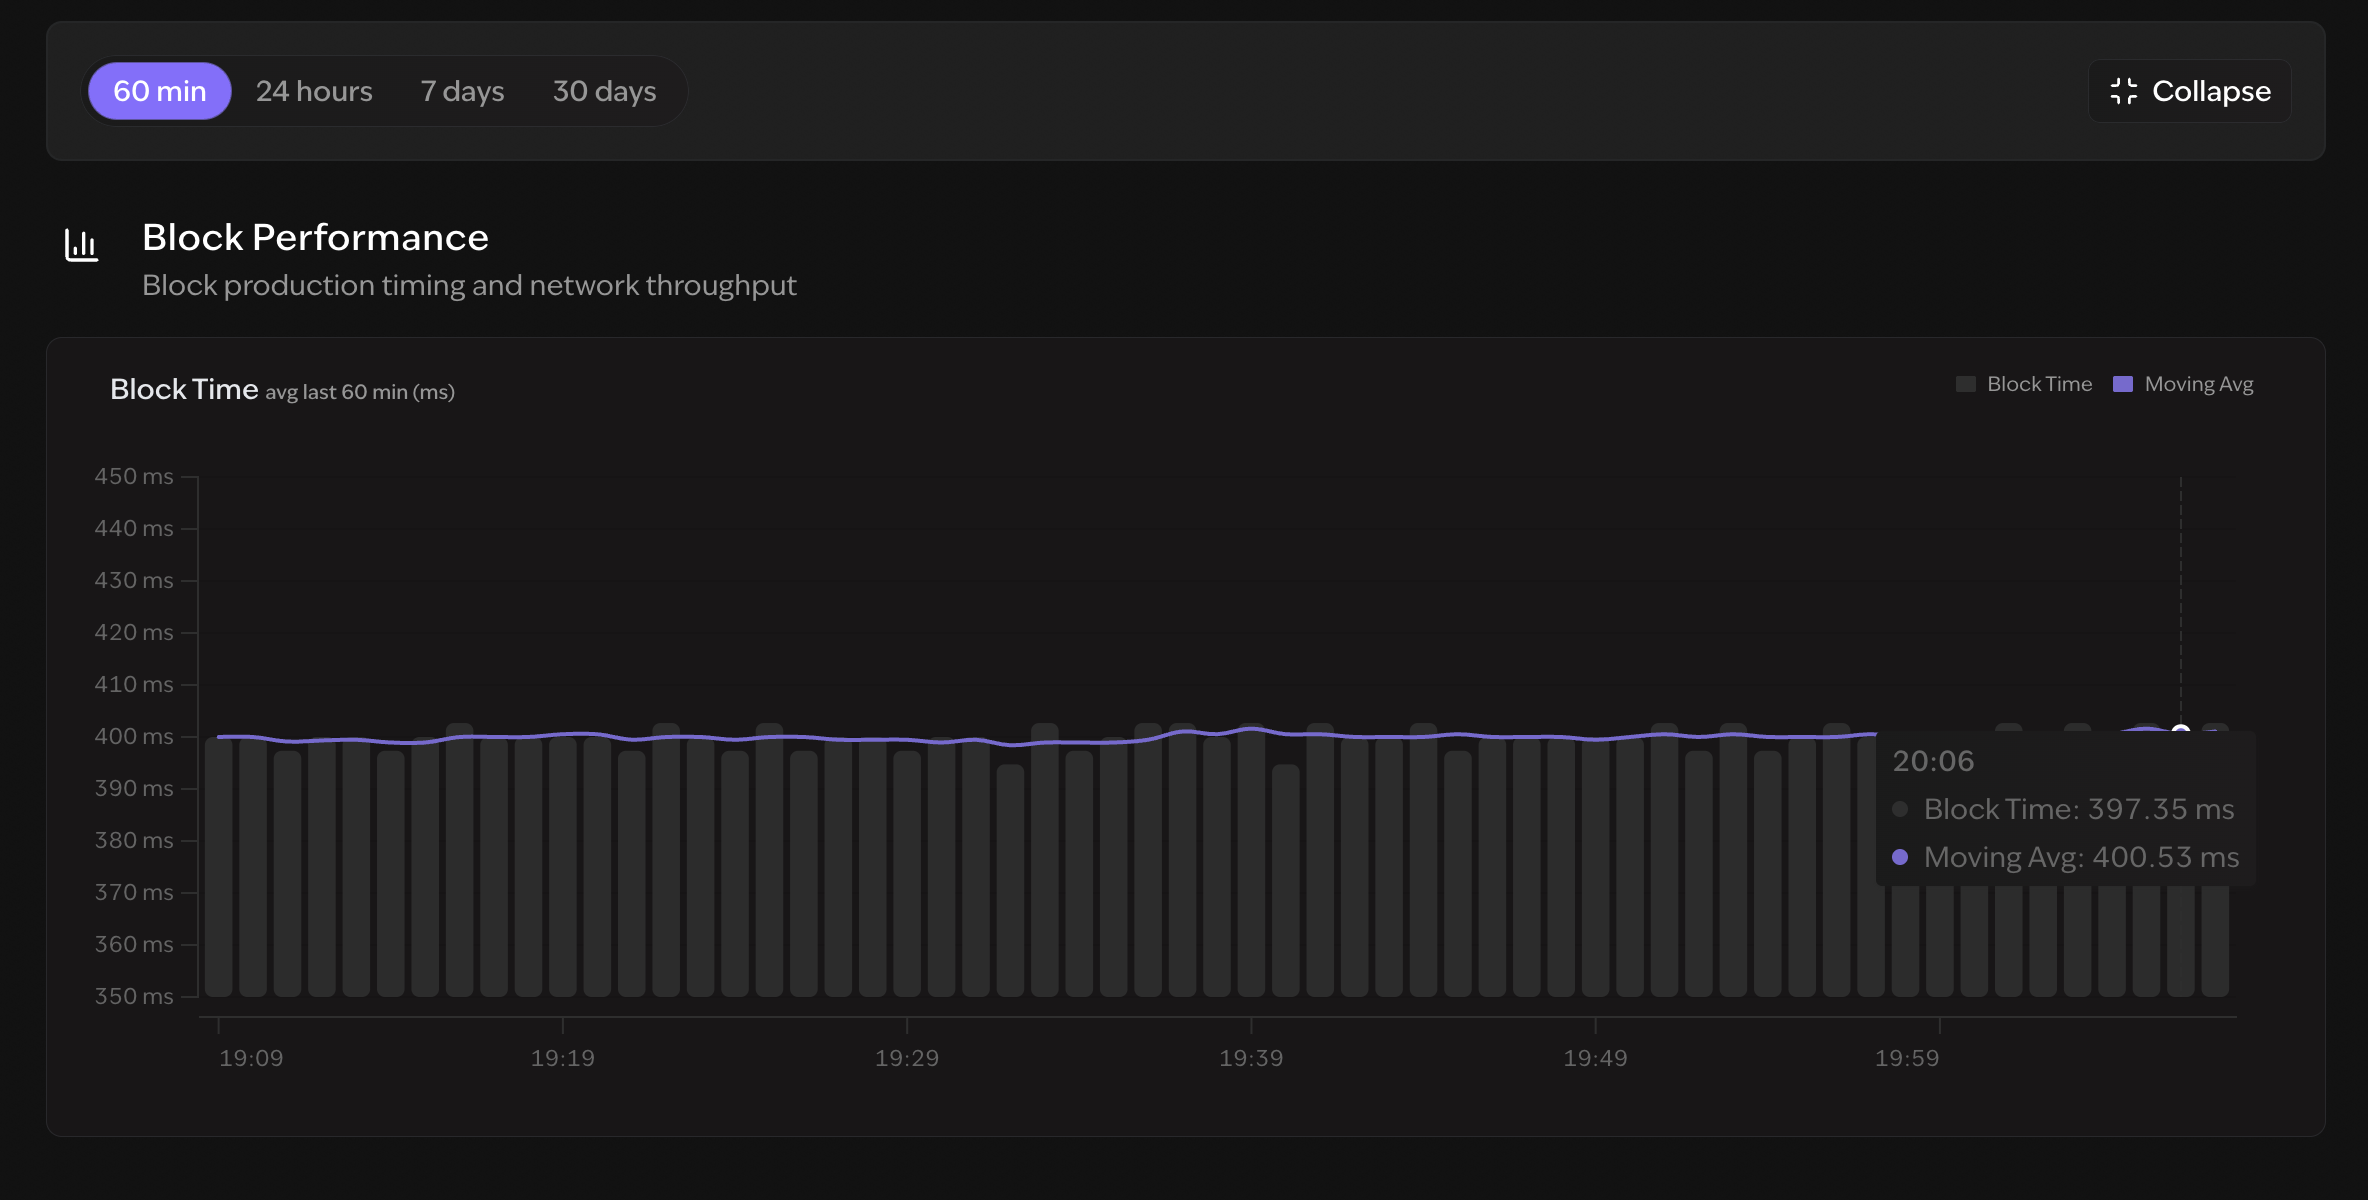Click the 350 ms y-axis label
The image size is (2368, 1200).
134,996
